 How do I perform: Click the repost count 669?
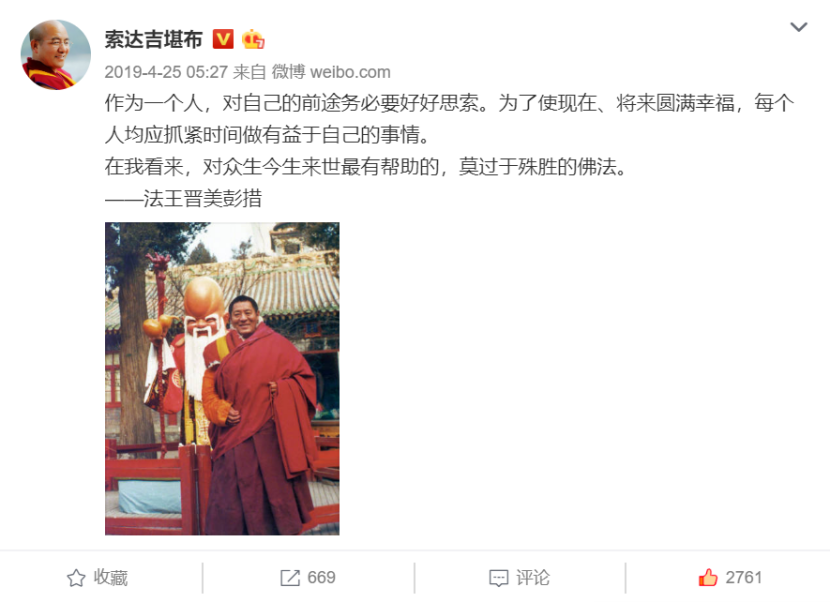point(321,578)
